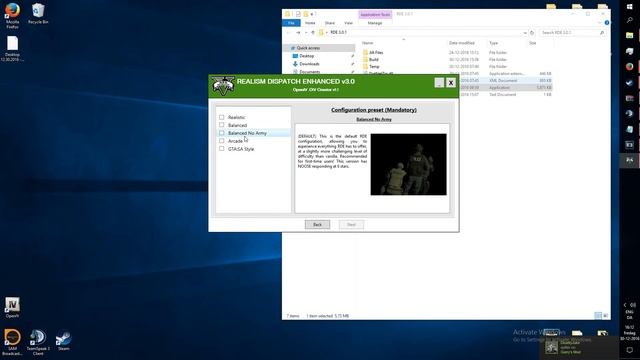
Task: Sort files by the Name column
Action: click(x=367, y=43)
